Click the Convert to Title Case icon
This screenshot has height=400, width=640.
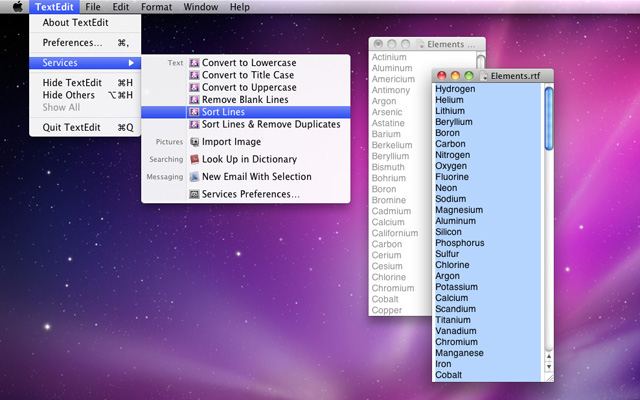point(194,75)
